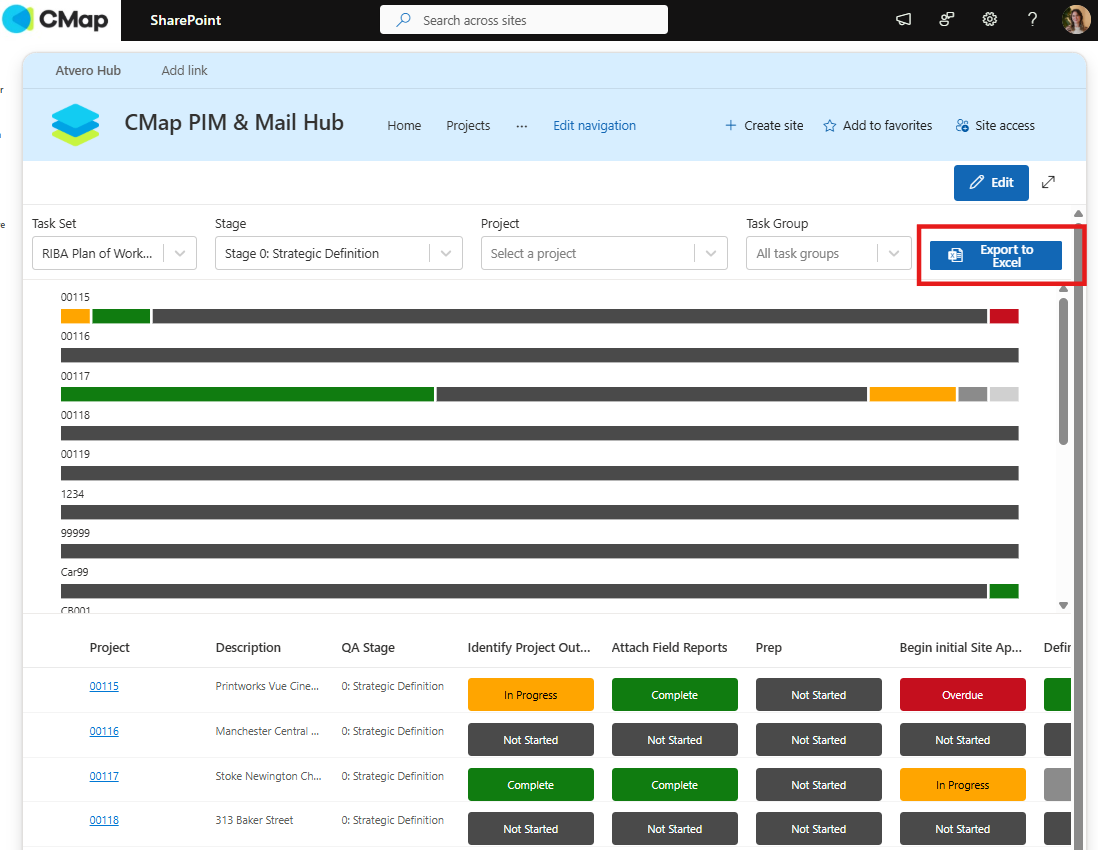Image resolution: width=1098 pixels, height=850 pixels.
Task: Click the plus icon beside Create site
Action: pyautogui.click(x=730, y=125)
